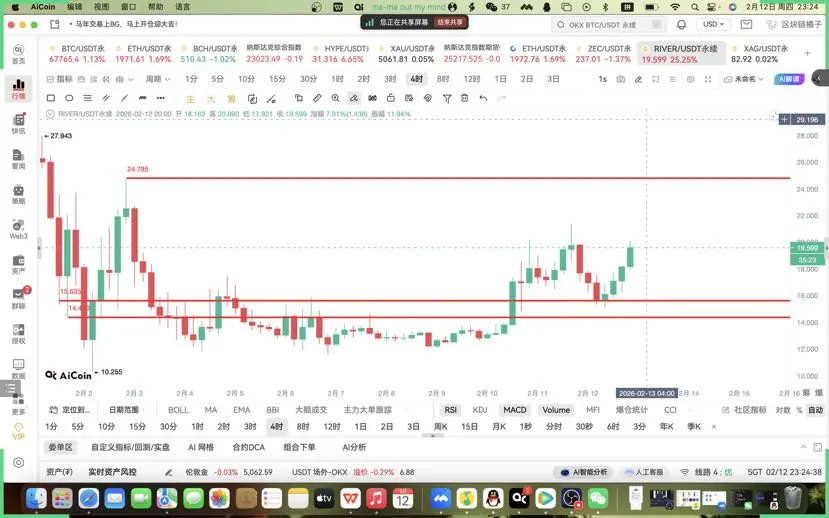Collapse the bottom order panel chevron

[x=803, y=447]
